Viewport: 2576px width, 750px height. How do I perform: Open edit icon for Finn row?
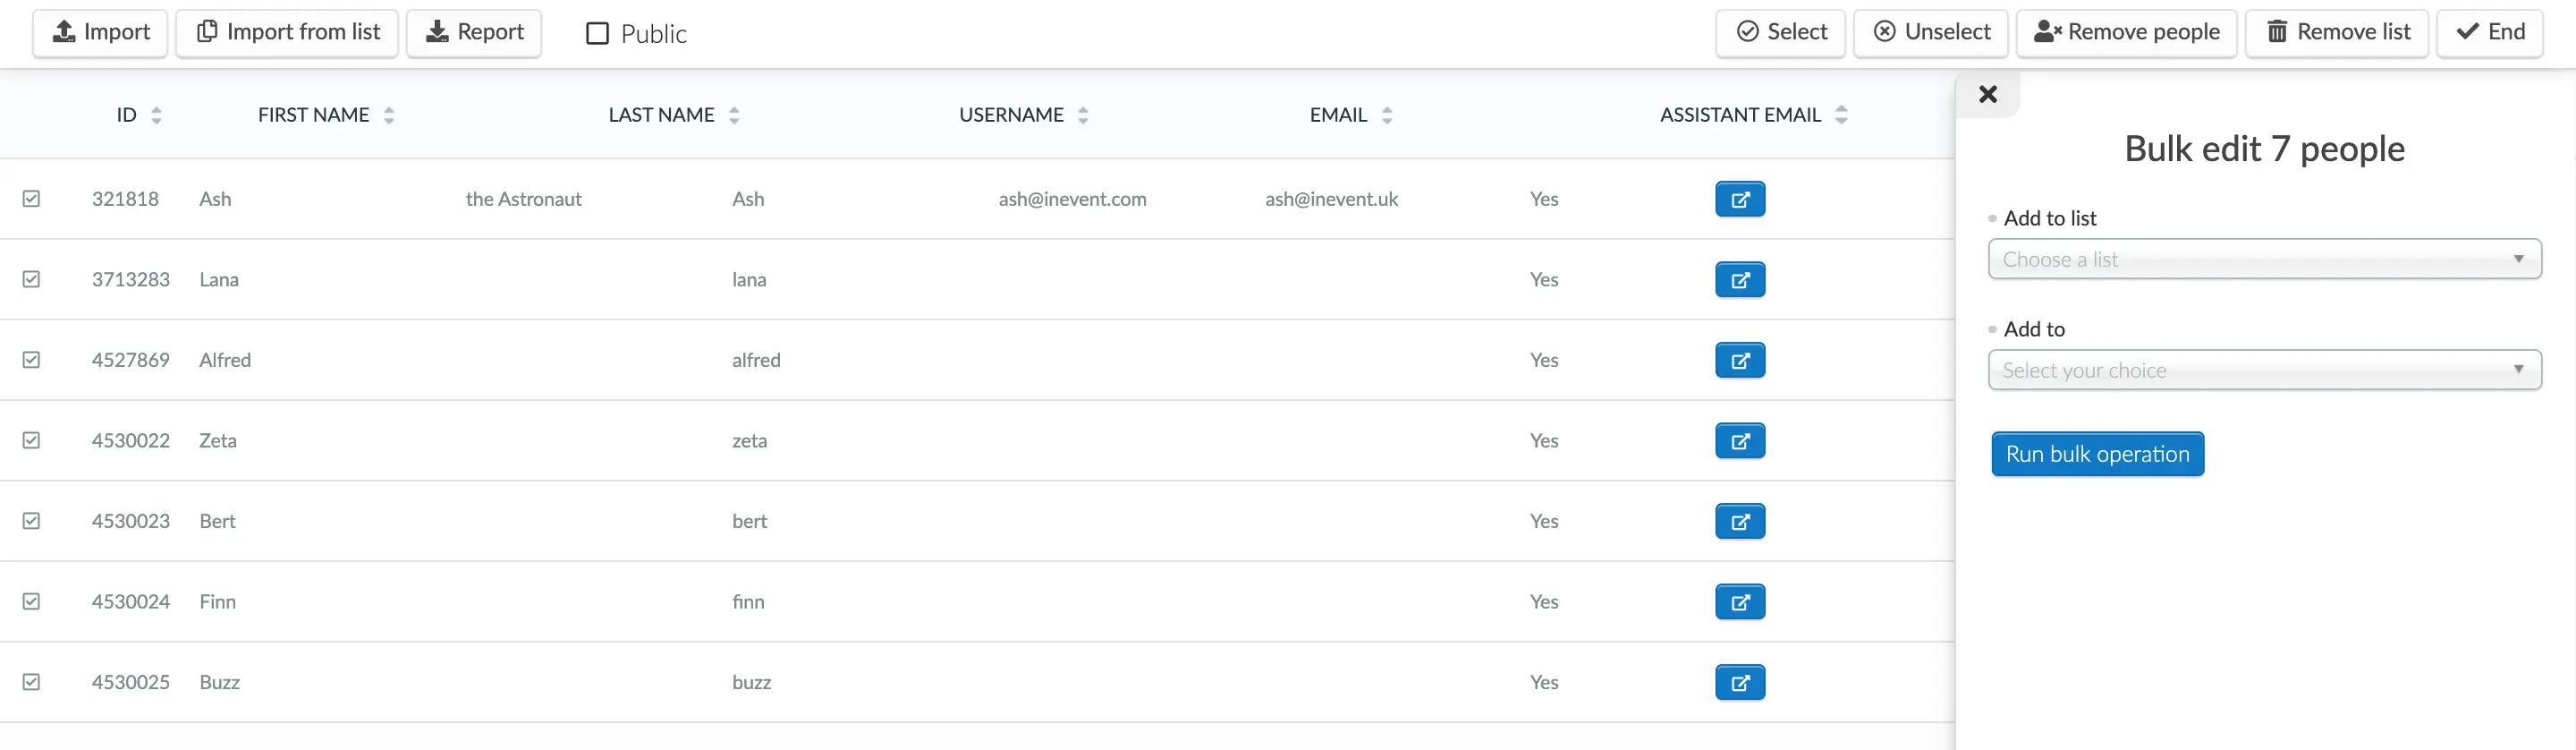[1740, 602]
